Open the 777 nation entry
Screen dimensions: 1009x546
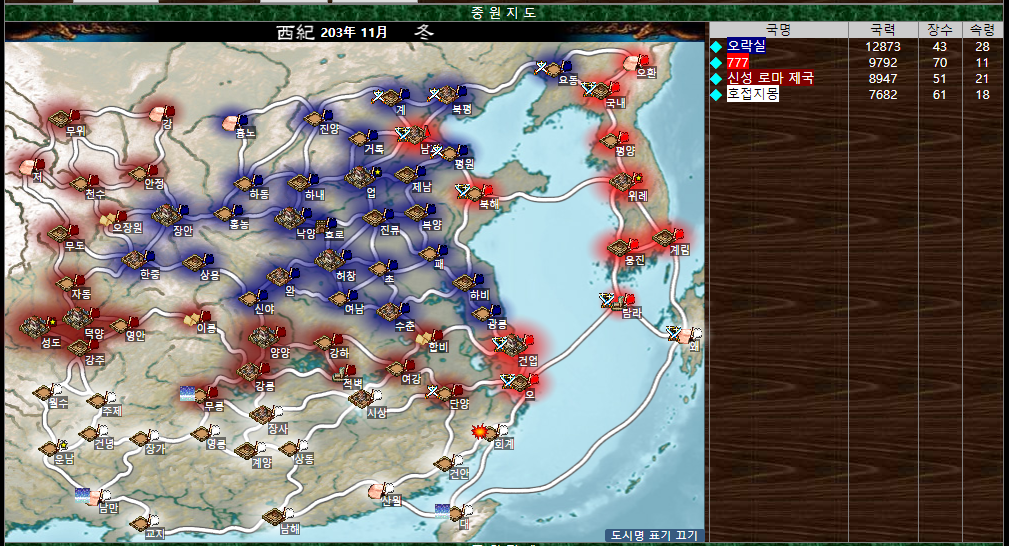click(737, 62)
